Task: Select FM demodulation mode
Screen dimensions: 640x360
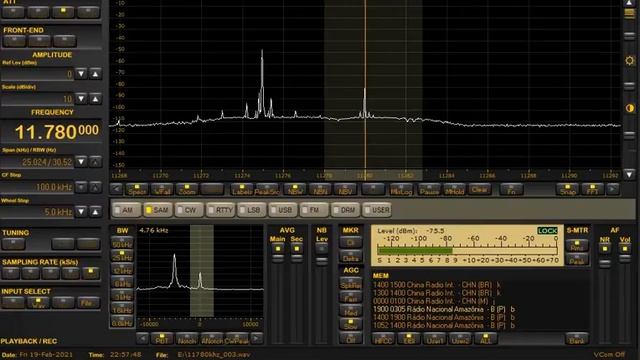Action: pos(314,210)
